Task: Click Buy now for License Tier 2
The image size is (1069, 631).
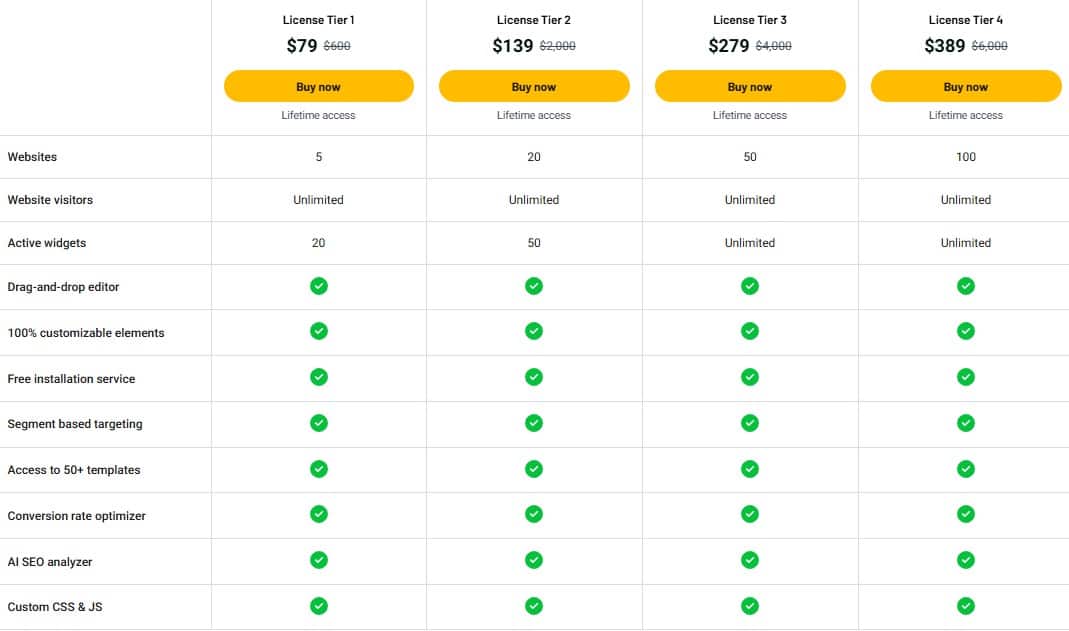Action: 534,87
